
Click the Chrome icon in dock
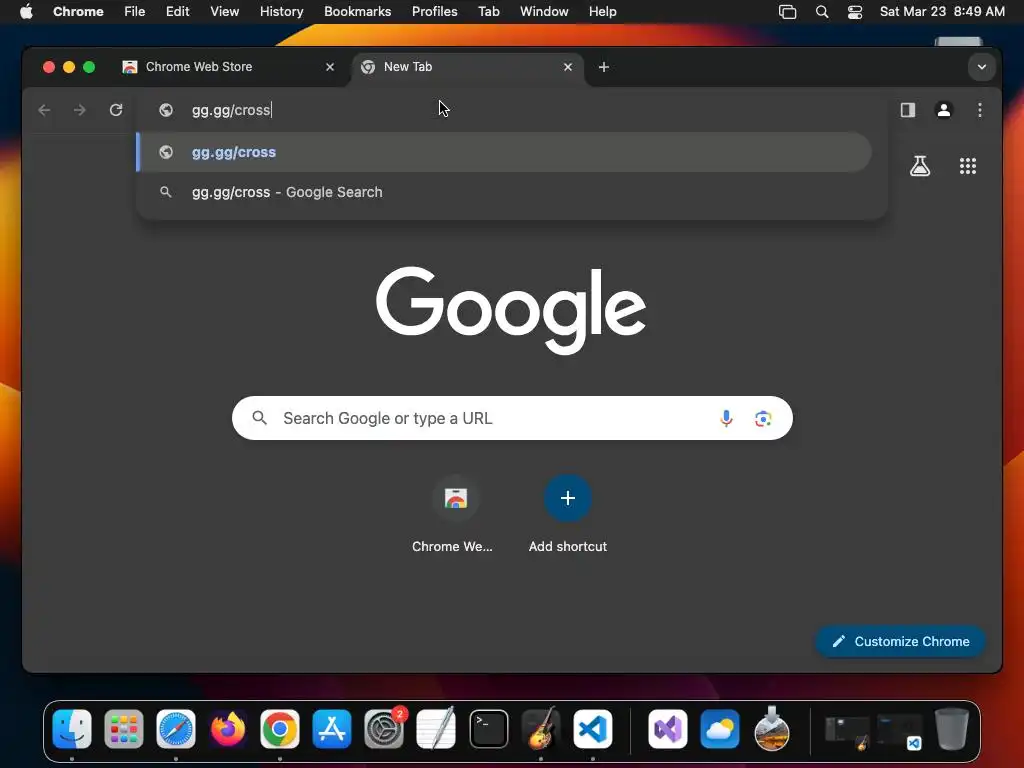(280, 729)
